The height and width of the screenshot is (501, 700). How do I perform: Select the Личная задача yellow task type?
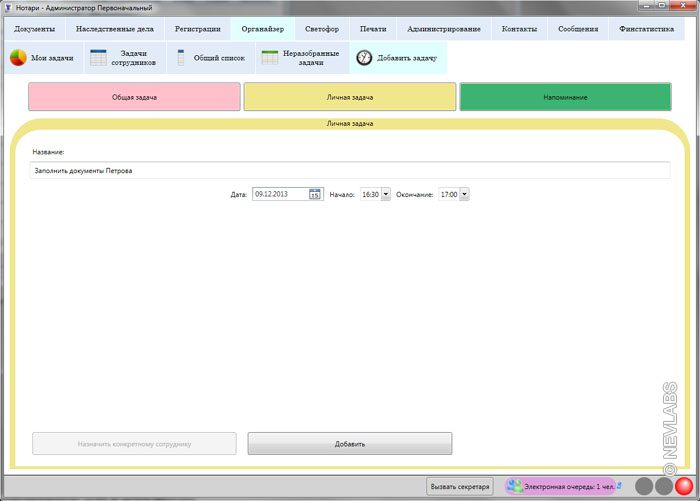pyautogui.click(x=350, y=97)
